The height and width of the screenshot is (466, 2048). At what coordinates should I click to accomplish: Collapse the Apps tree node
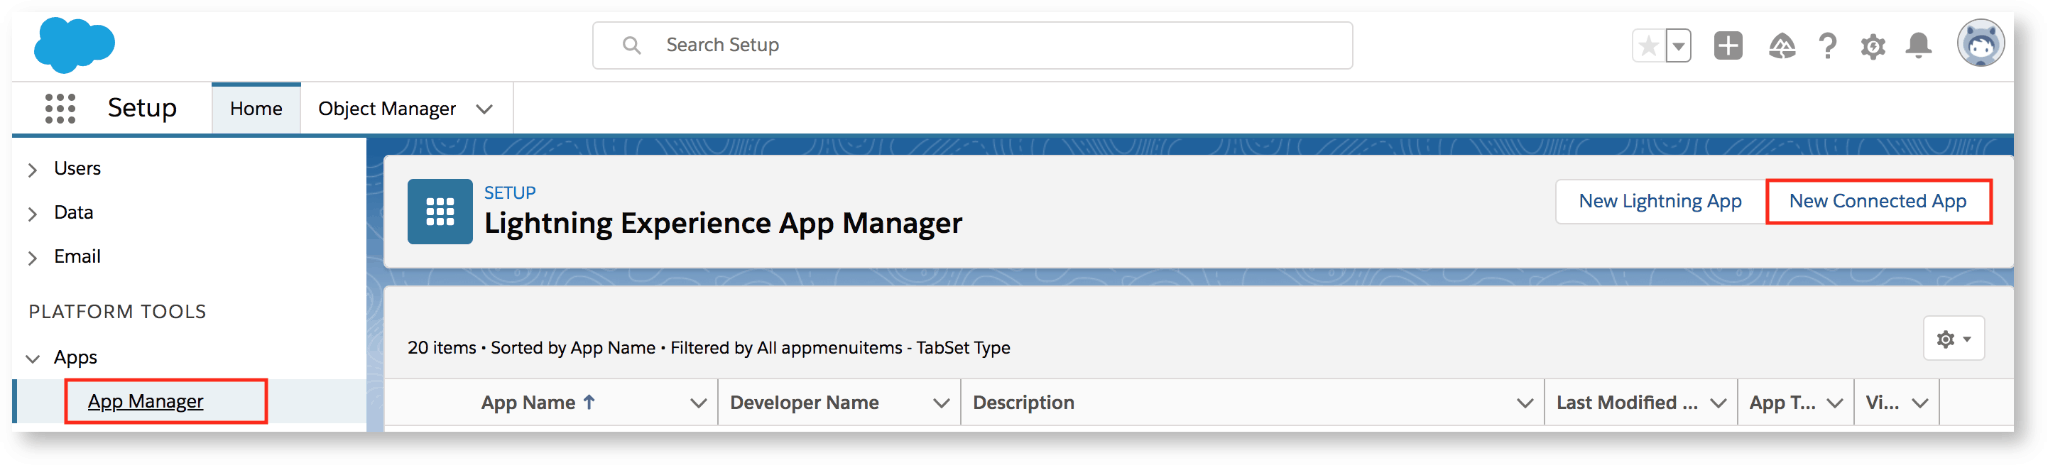coord(33,358)
